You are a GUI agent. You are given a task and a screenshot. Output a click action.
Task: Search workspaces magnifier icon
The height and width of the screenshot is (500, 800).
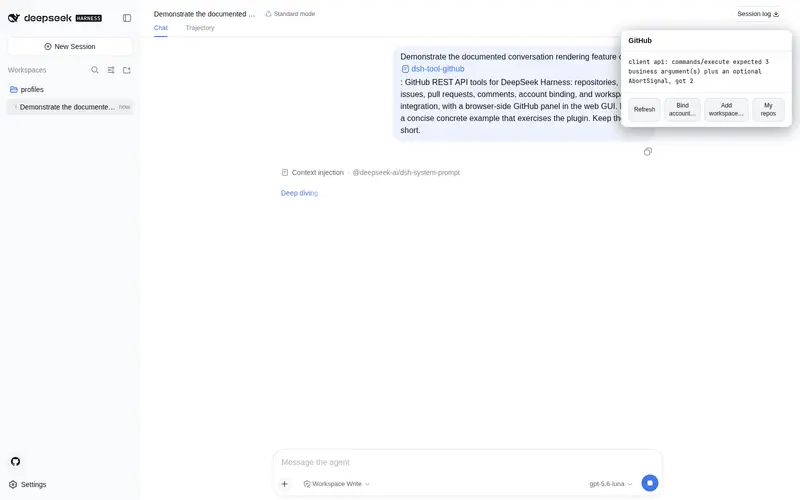(95, 70)
